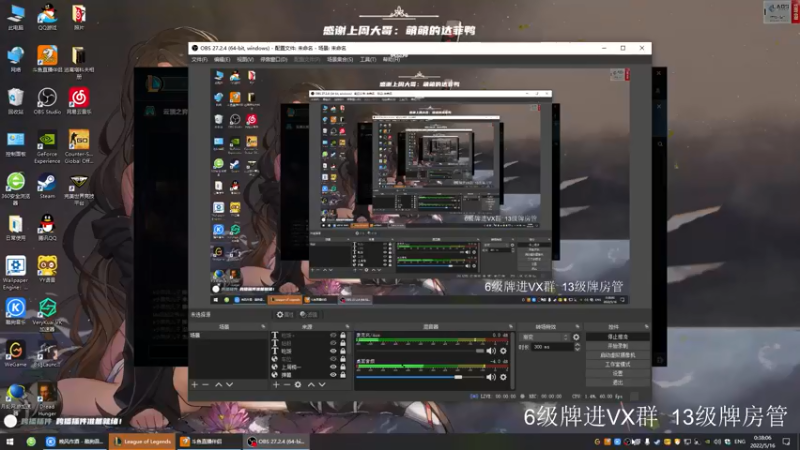Add a new scene with the plus icon
The width and height of the screenshot is (800, 450).
[x=194, y=385]
